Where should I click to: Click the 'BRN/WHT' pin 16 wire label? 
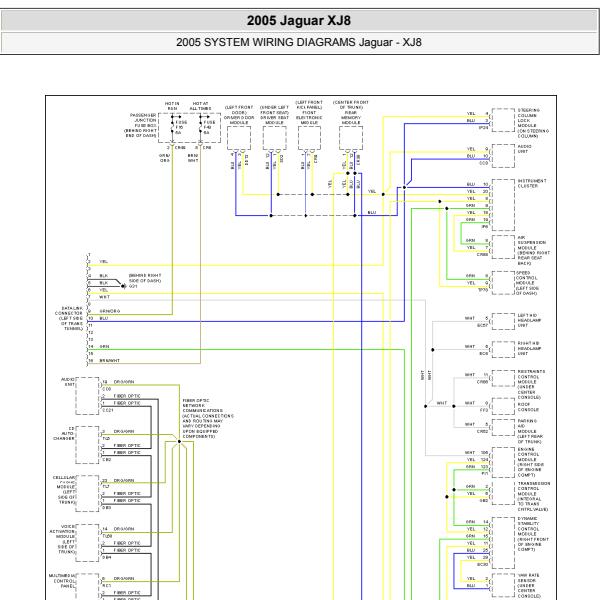pos(109,360)
